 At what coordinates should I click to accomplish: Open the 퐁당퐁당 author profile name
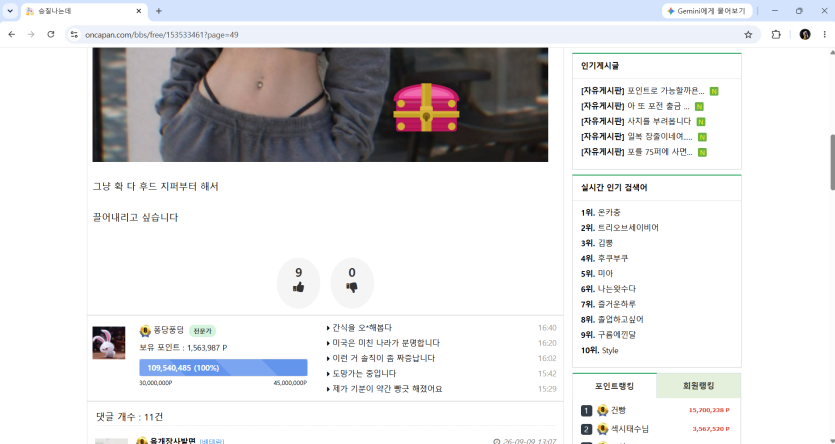click(x=169, y=330)
